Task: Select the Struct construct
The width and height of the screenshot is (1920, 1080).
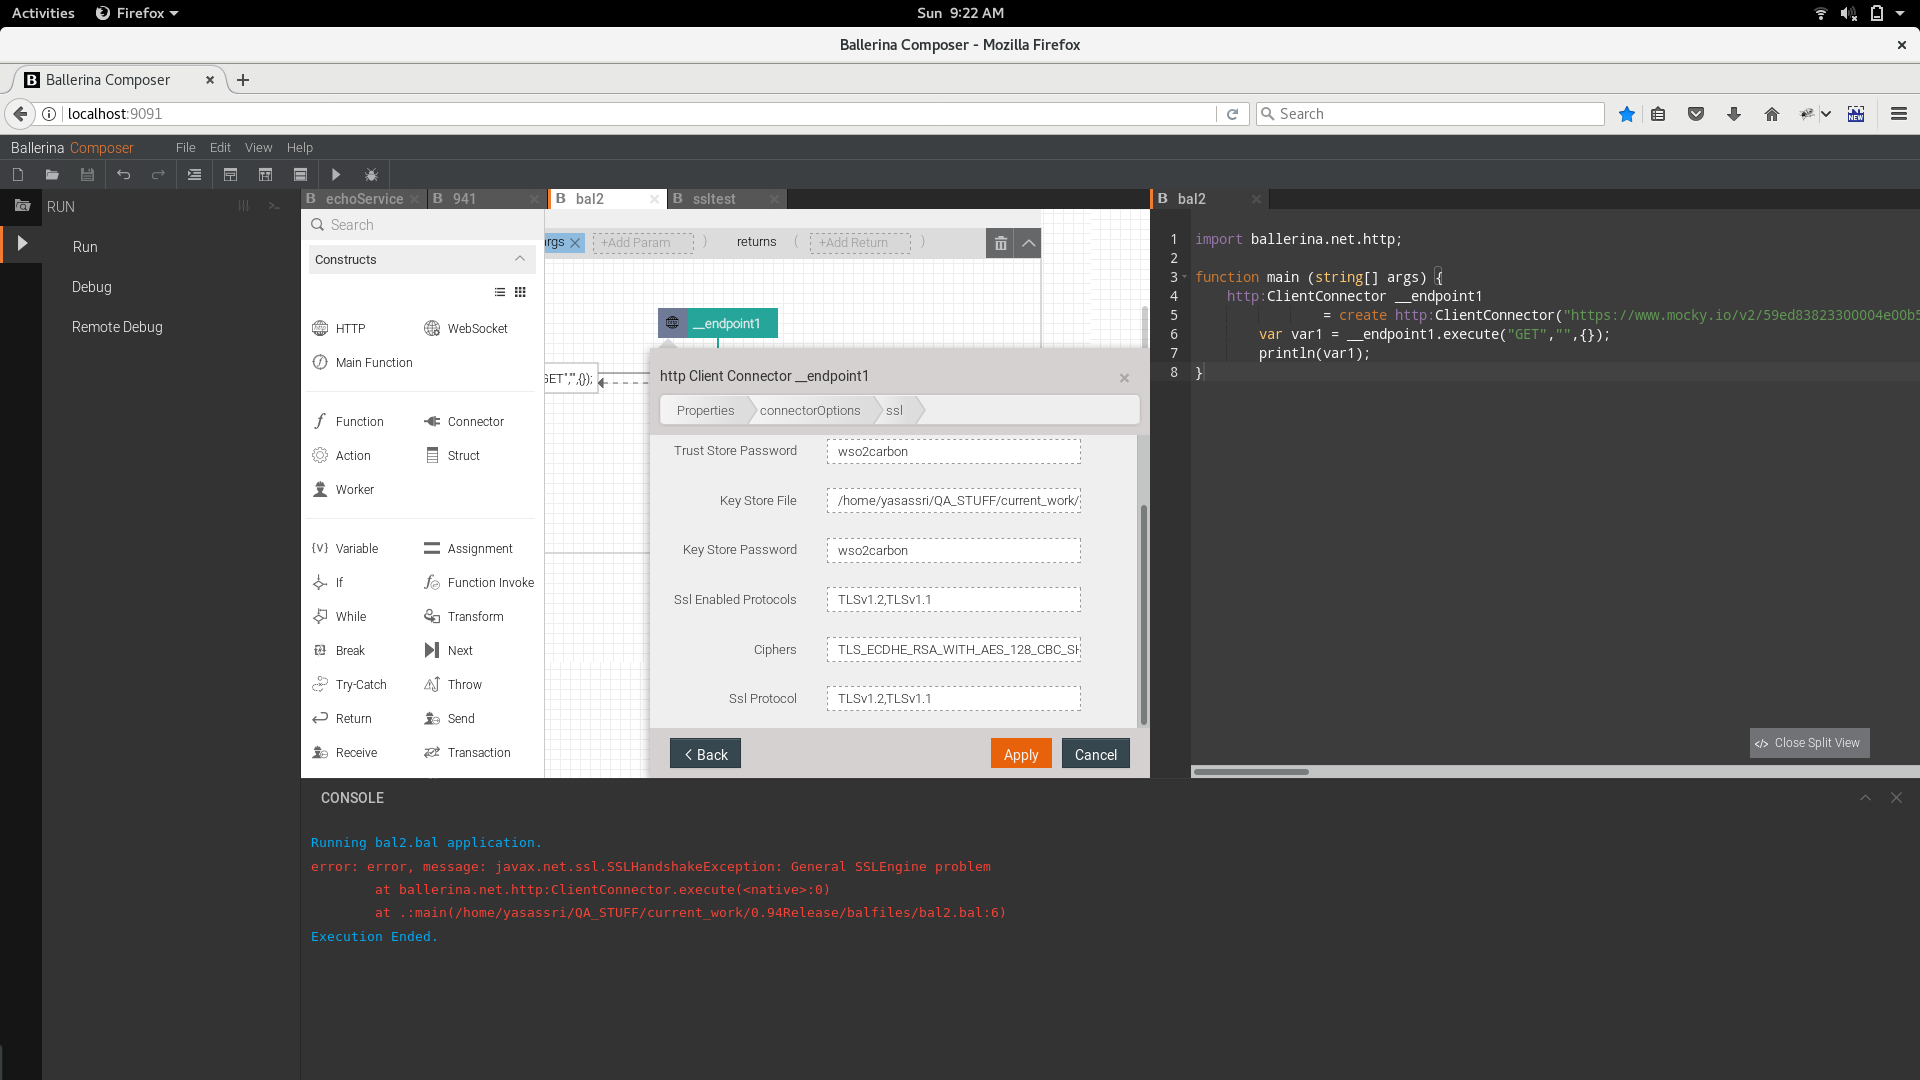Action: (452, 455)
